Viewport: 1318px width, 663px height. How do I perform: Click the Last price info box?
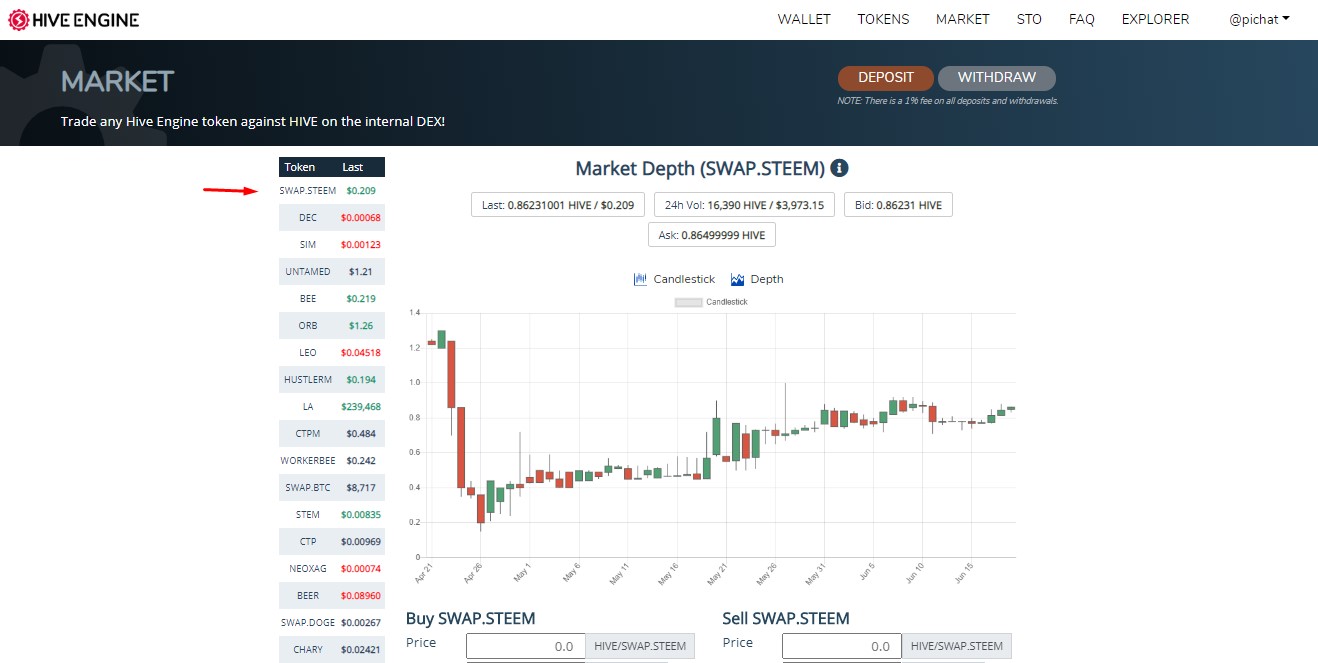tap(558, 205)
